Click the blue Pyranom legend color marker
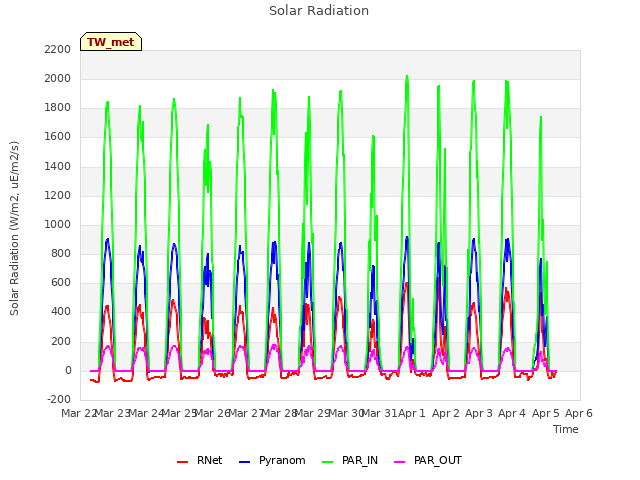The height and width of the screenshot is (480, 640). pyautogui.click(x=244, y=462)
